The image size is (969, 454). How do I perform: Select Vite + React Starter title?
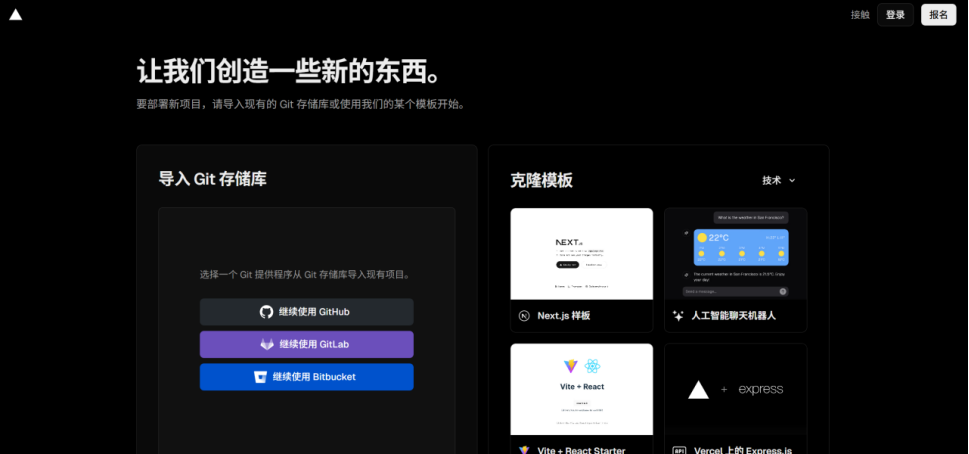(x=581, y=450)
